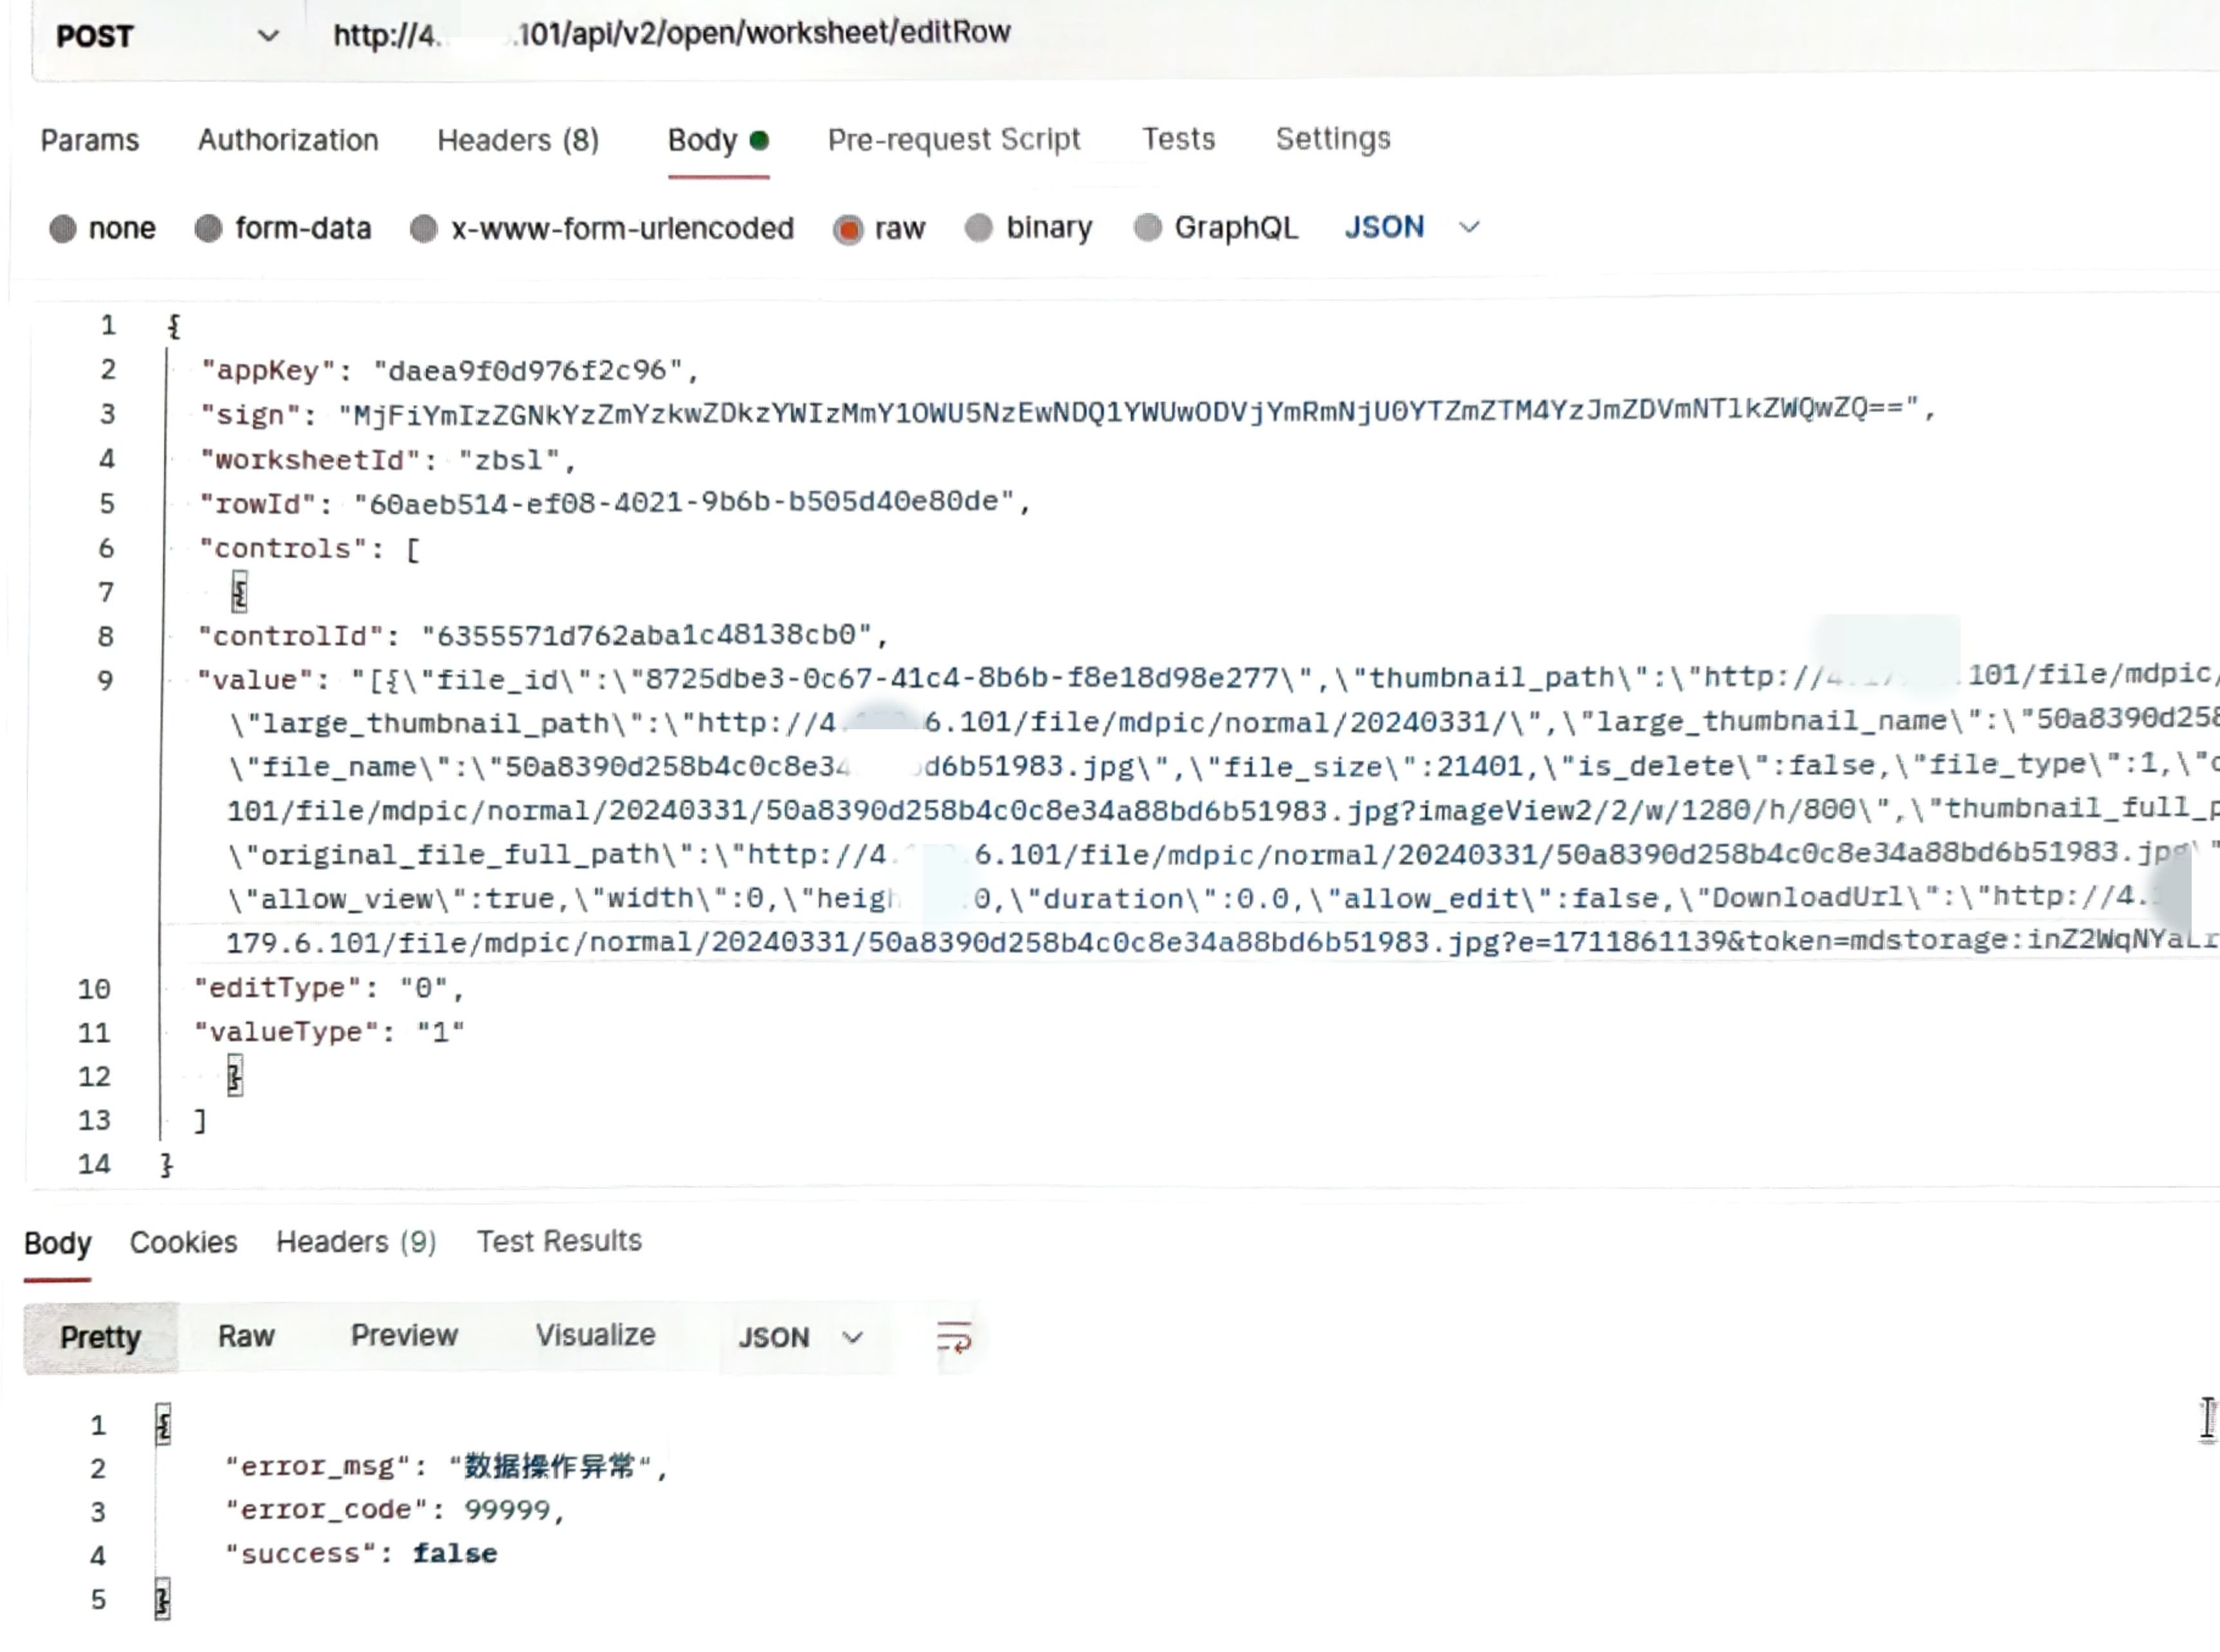This screenshot has width=2220, height=1652.
Task: Select the GraphQL body option
Action: tap(1147, 228)
